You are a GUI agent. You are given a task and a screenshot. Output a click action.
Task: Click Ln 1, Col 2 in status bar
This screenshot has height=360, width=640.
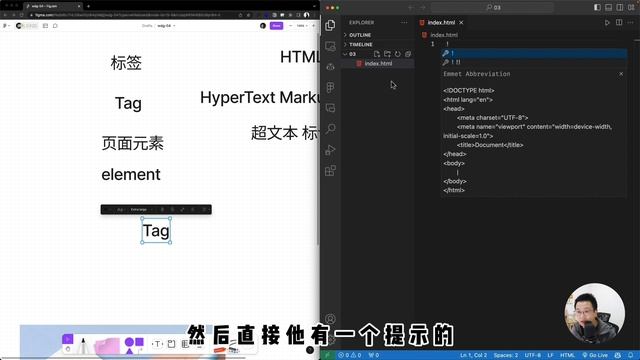click(x=473, y=355)
